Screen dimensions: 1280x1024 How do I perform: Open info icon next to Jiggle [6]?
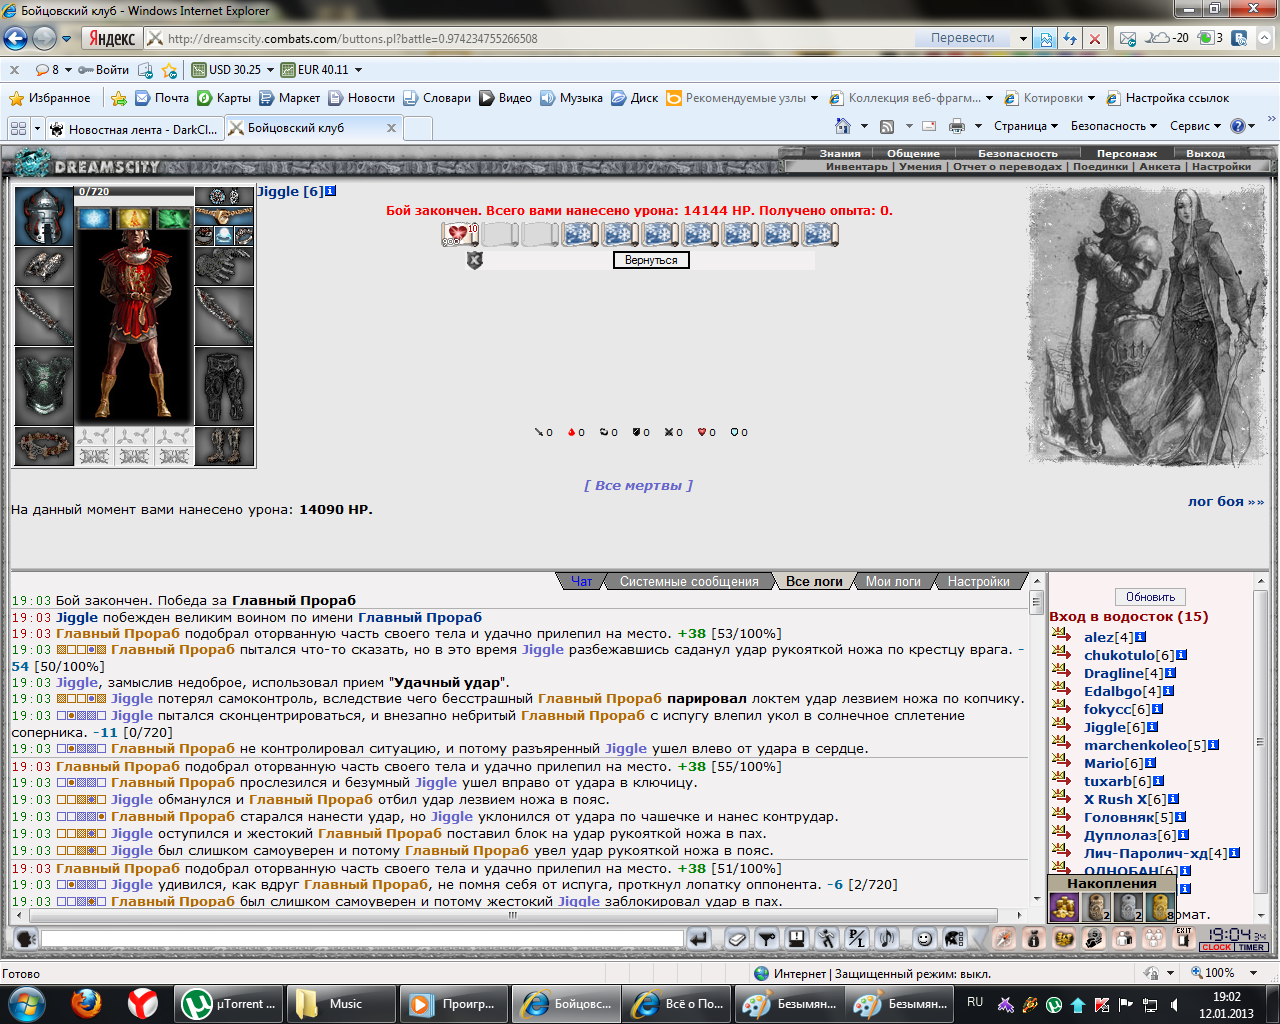point(331,191)
